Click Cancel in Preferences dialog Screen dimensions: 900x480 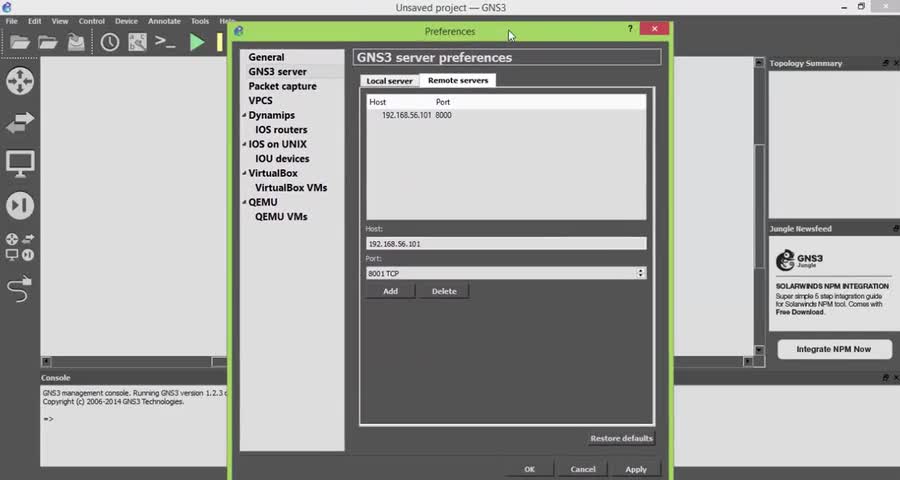pyautogui.click(x=583, y=469)
